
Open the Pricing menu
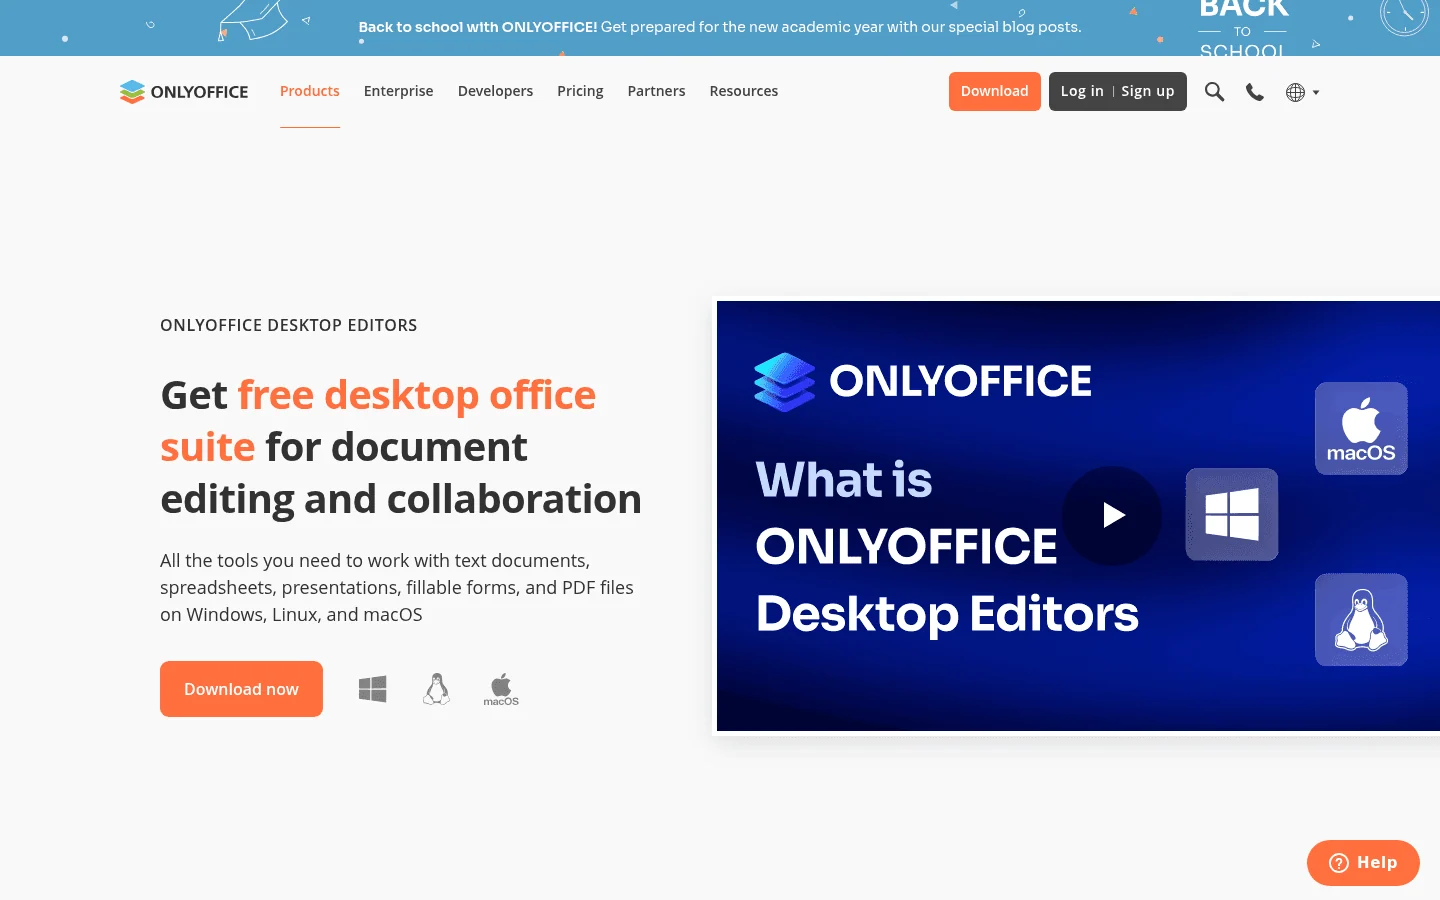point(580,91)
